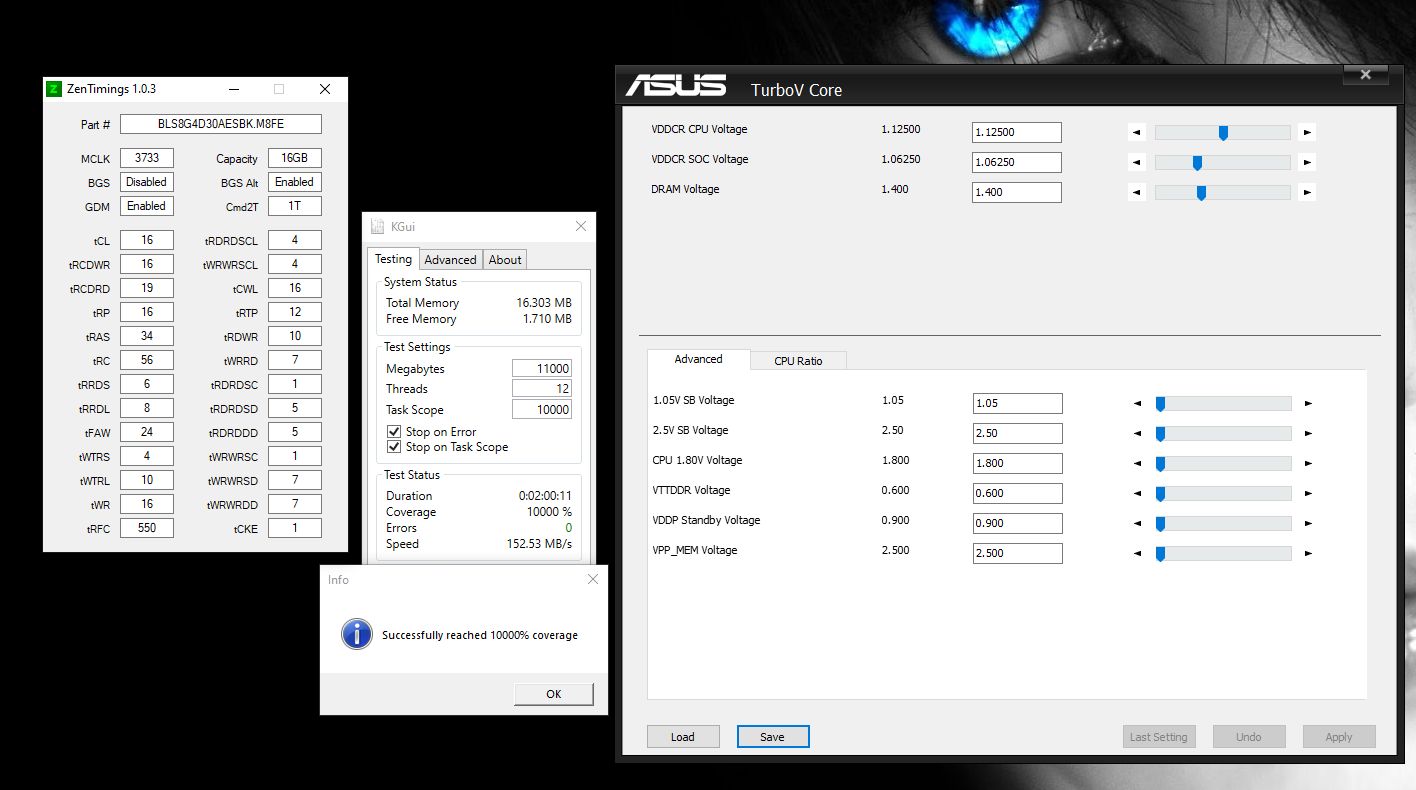
Task: Click the GDM Enabled value in ZenTimings
Action: tap(147, 206)
